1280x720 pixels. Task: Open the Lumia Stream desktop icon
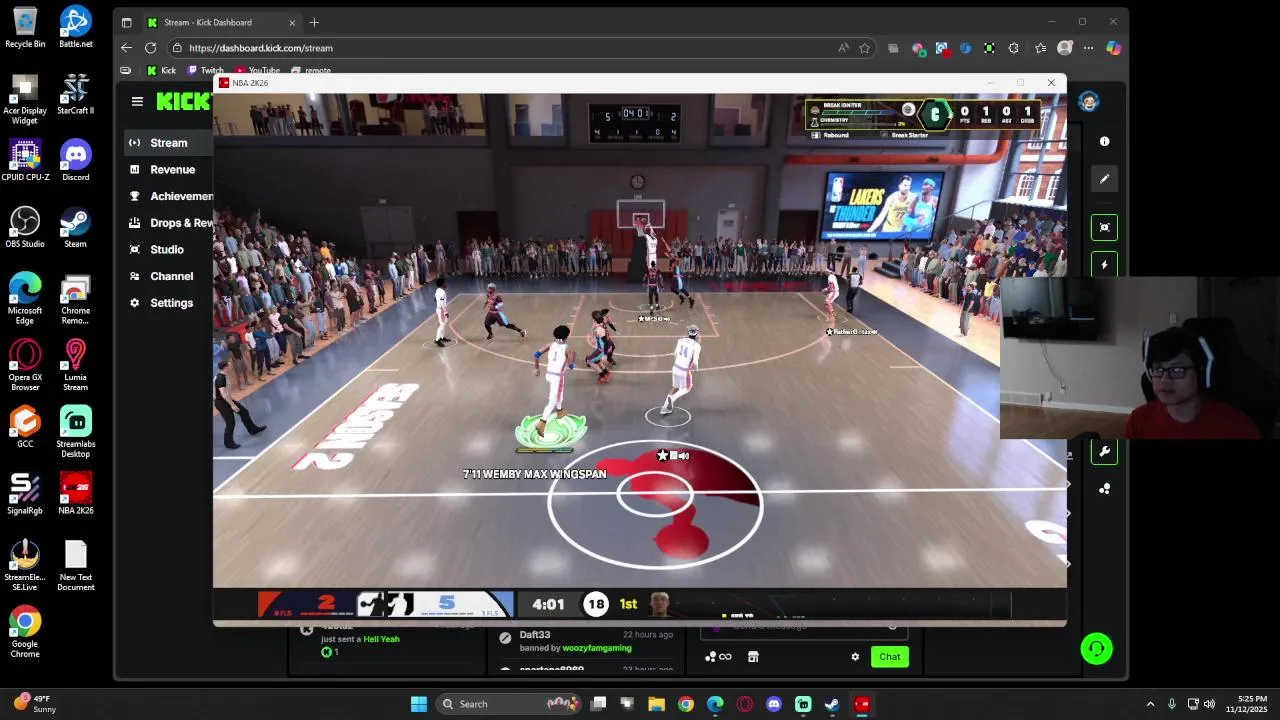point(75,365)
